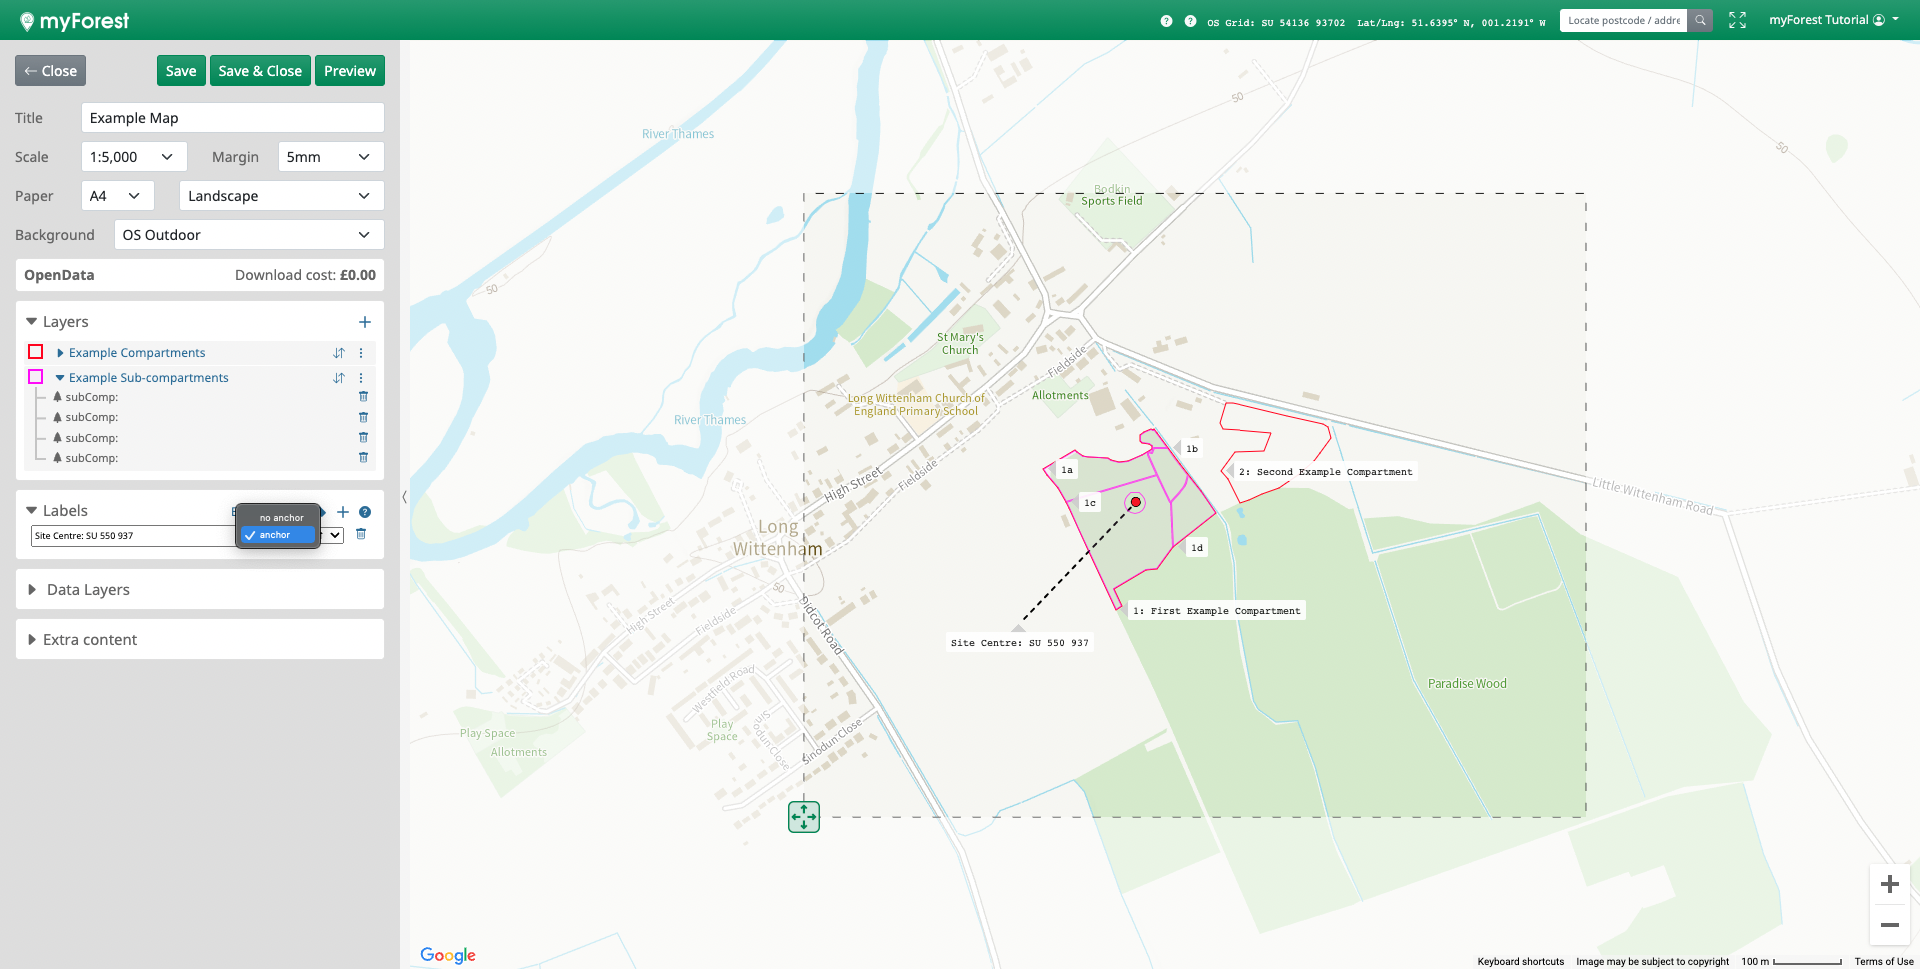Click the magenta Sub-compartments colour box
1920x969 pixels.
coord(36,377)
